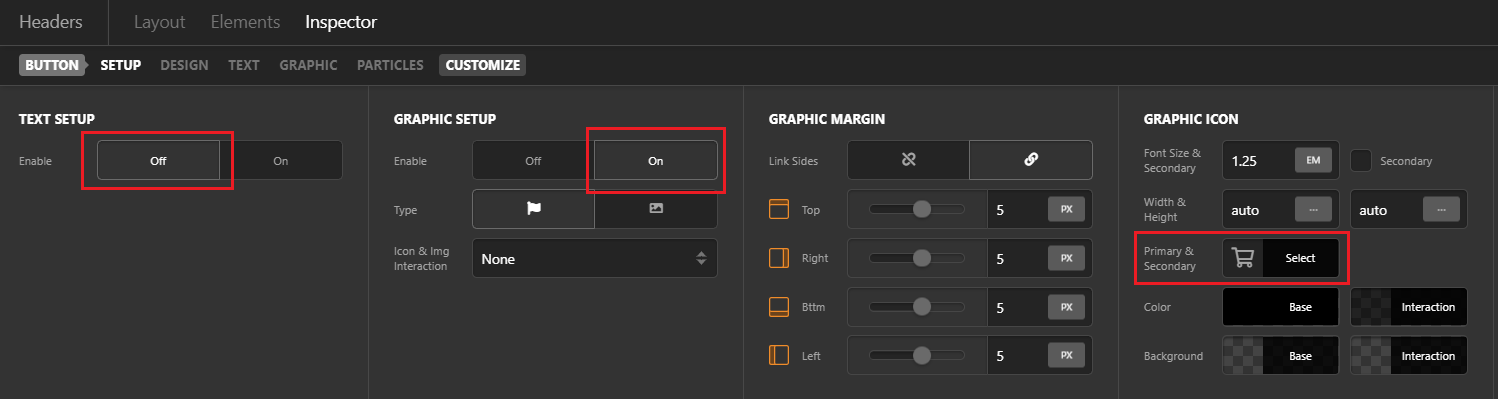
Task: Click the linked sides chain icon
Action: [x=1031, y=160]
